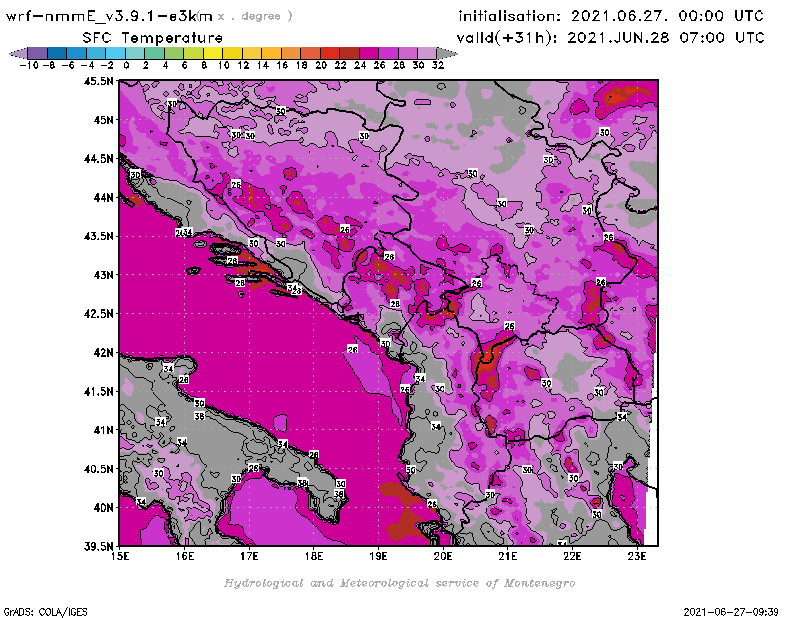Click the red legend swatch between 20 and 22
Viewport: 800px width, 618px height.
click(330, 53)
